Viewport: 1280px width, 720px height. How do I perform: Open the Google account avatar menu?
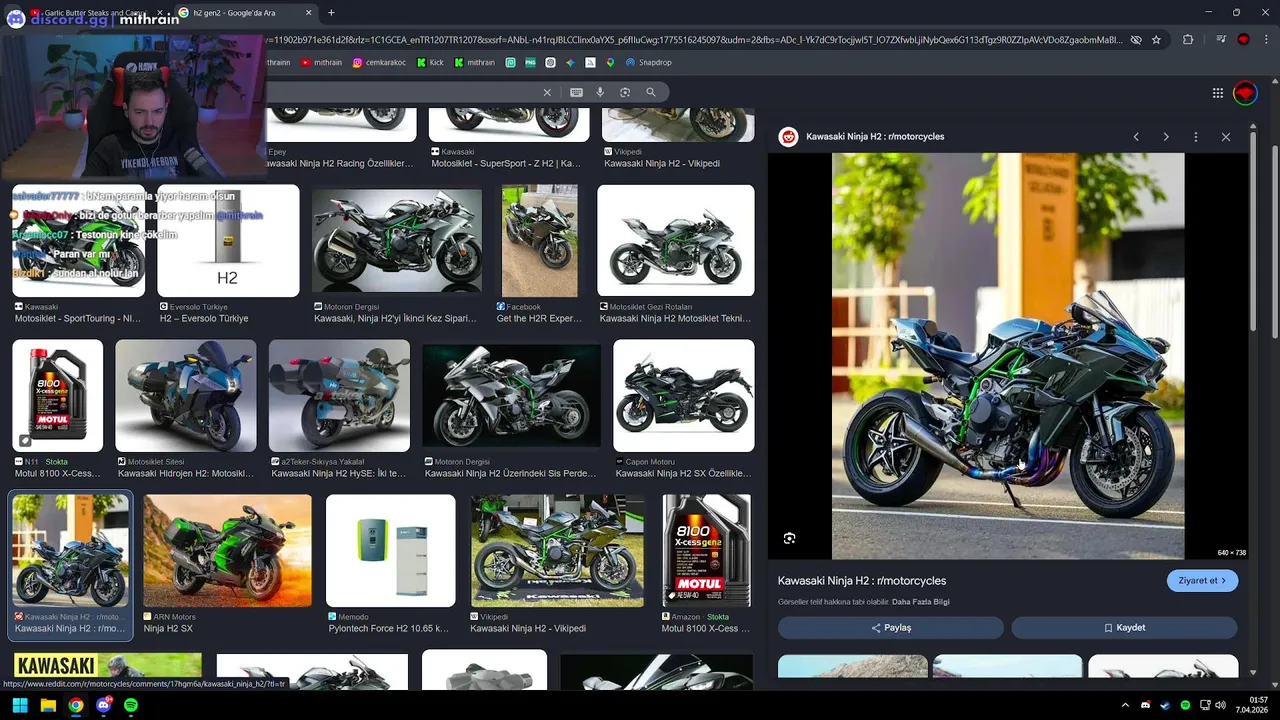click(1245, 93)
